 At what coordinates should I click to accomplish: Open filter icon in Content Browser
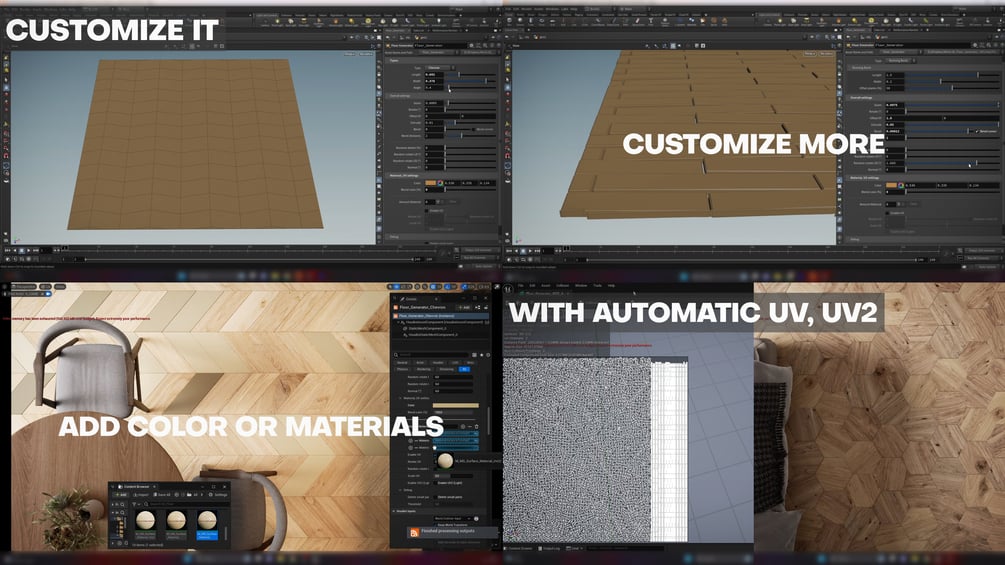[x=135, y=504]
